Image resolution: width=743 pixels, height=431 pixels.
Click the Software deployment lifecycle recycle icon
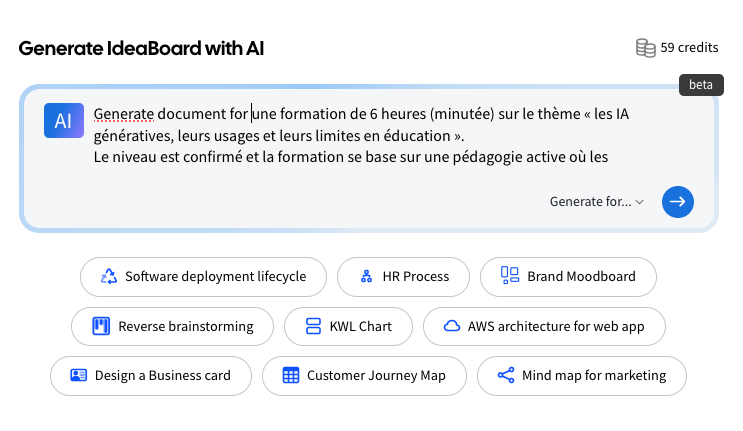coord(109,276)
